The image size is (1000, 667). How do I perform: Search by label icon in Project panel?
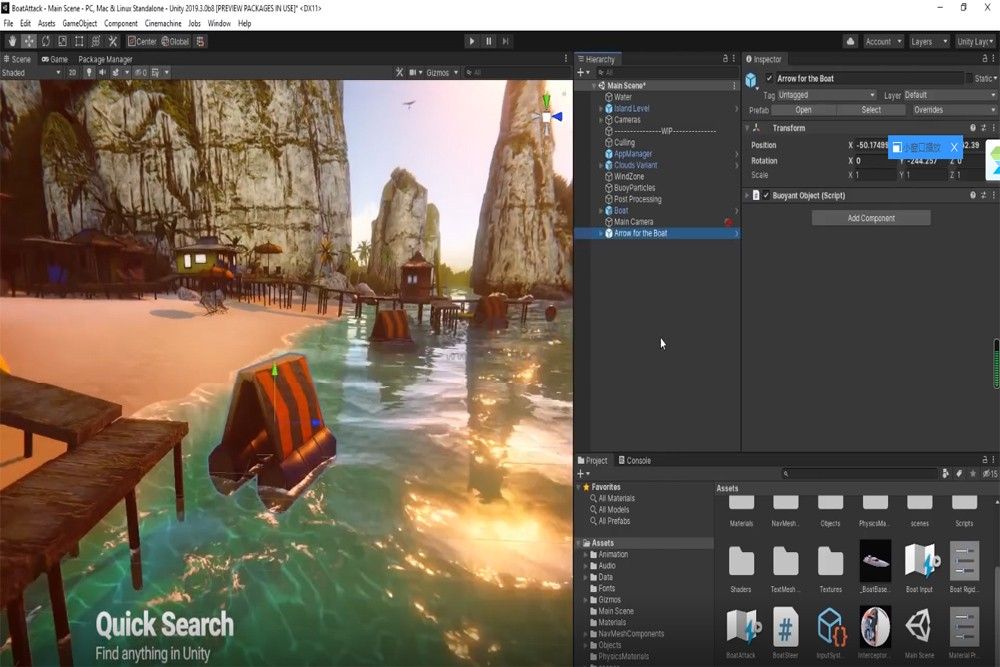(959, 474)
